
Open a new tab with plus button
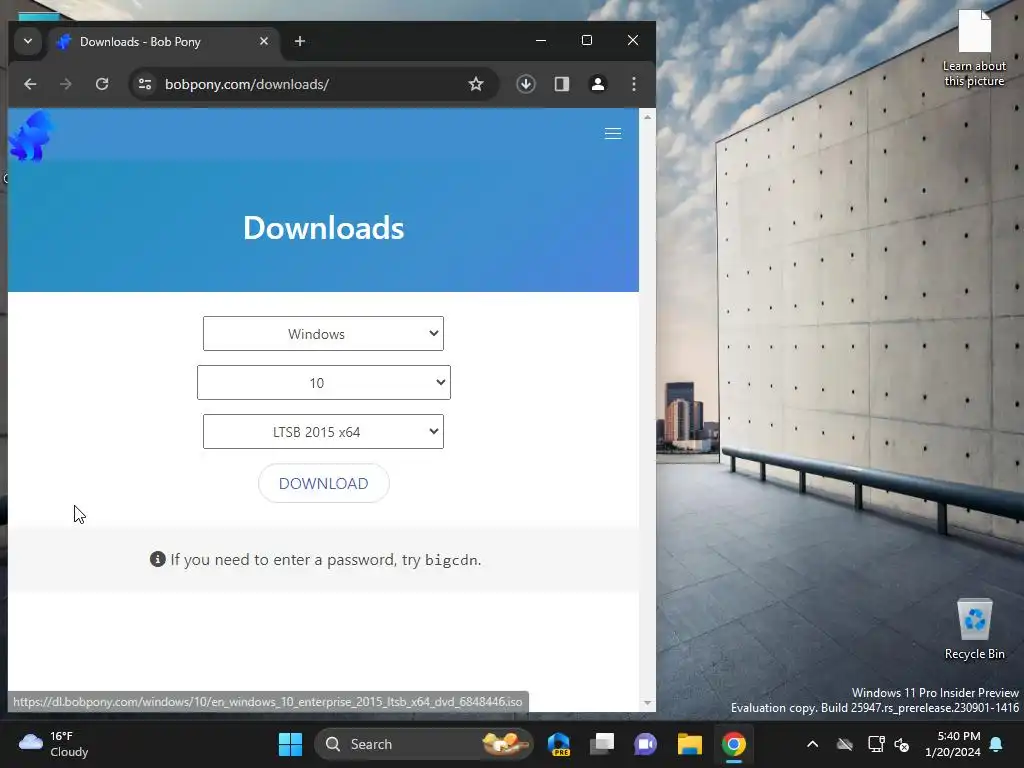(x=300, y=41)
